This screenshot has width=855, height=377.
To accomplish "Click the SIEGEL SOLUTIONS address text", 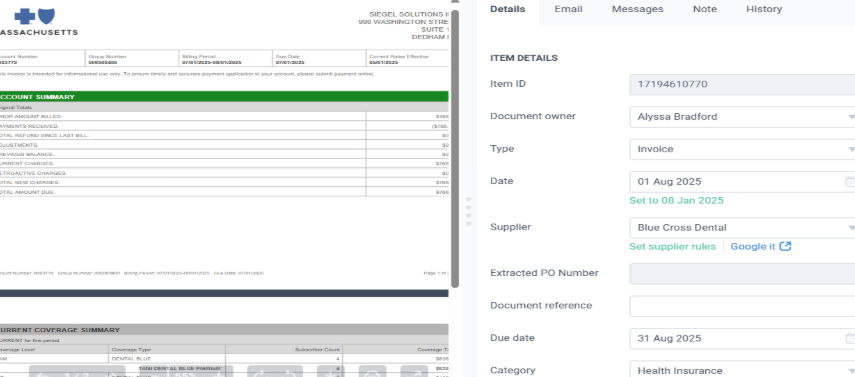I will click(x=404, y=26).
